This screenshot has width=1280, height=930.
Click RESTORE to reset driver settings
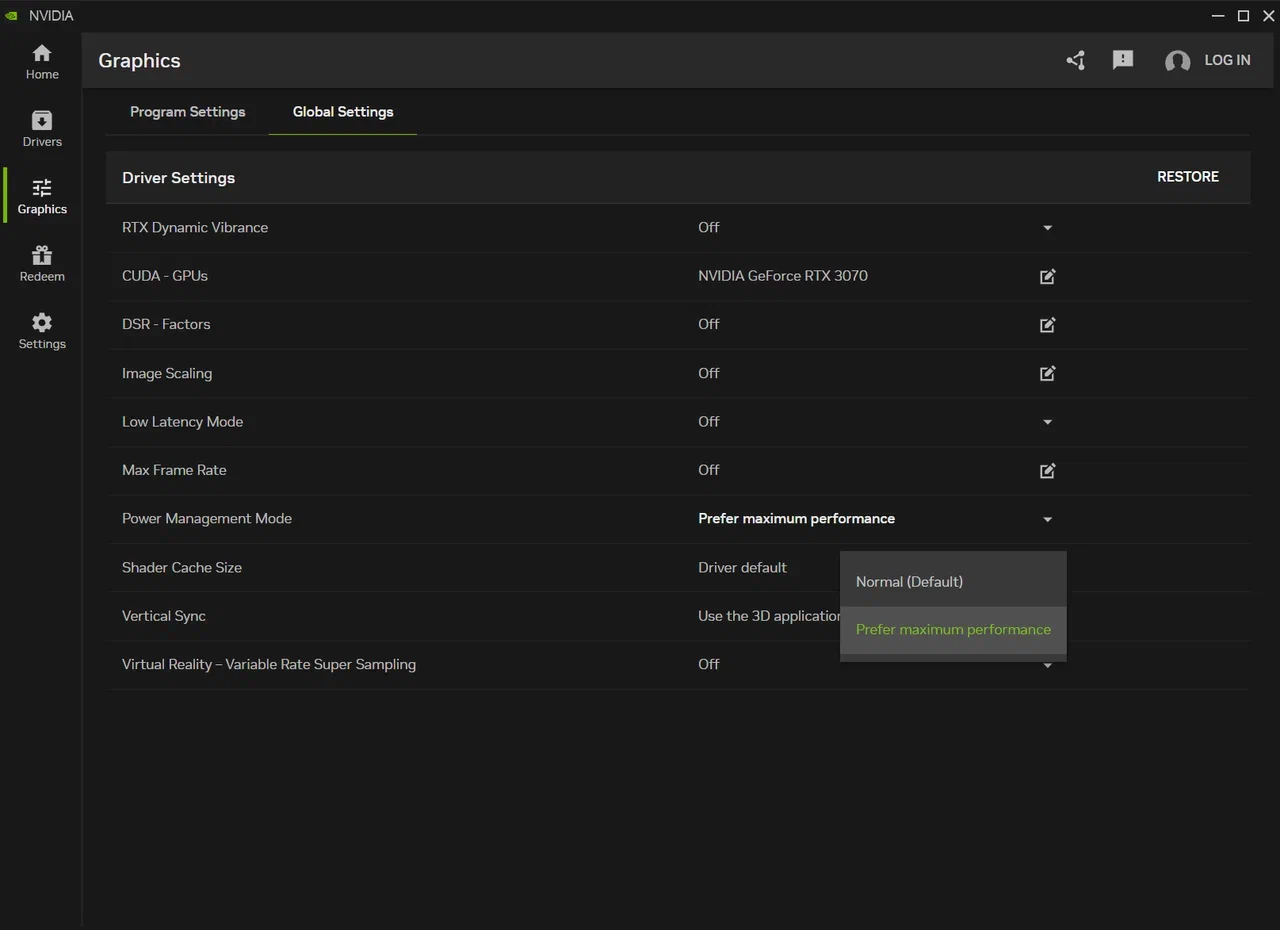(1188, 177)
